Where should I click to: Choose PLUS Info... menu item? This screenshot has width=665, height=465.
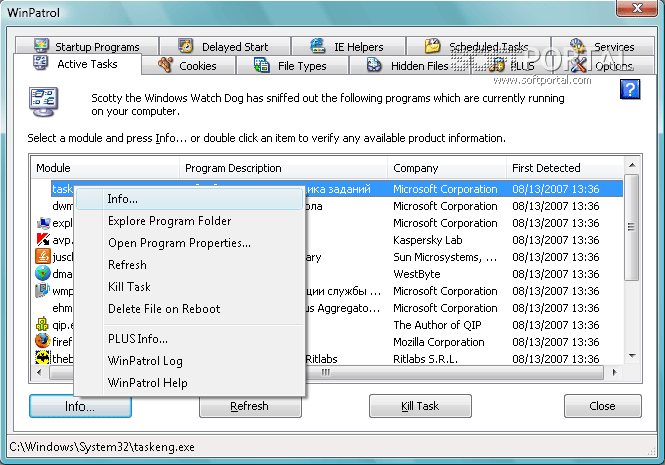(190, 339)
